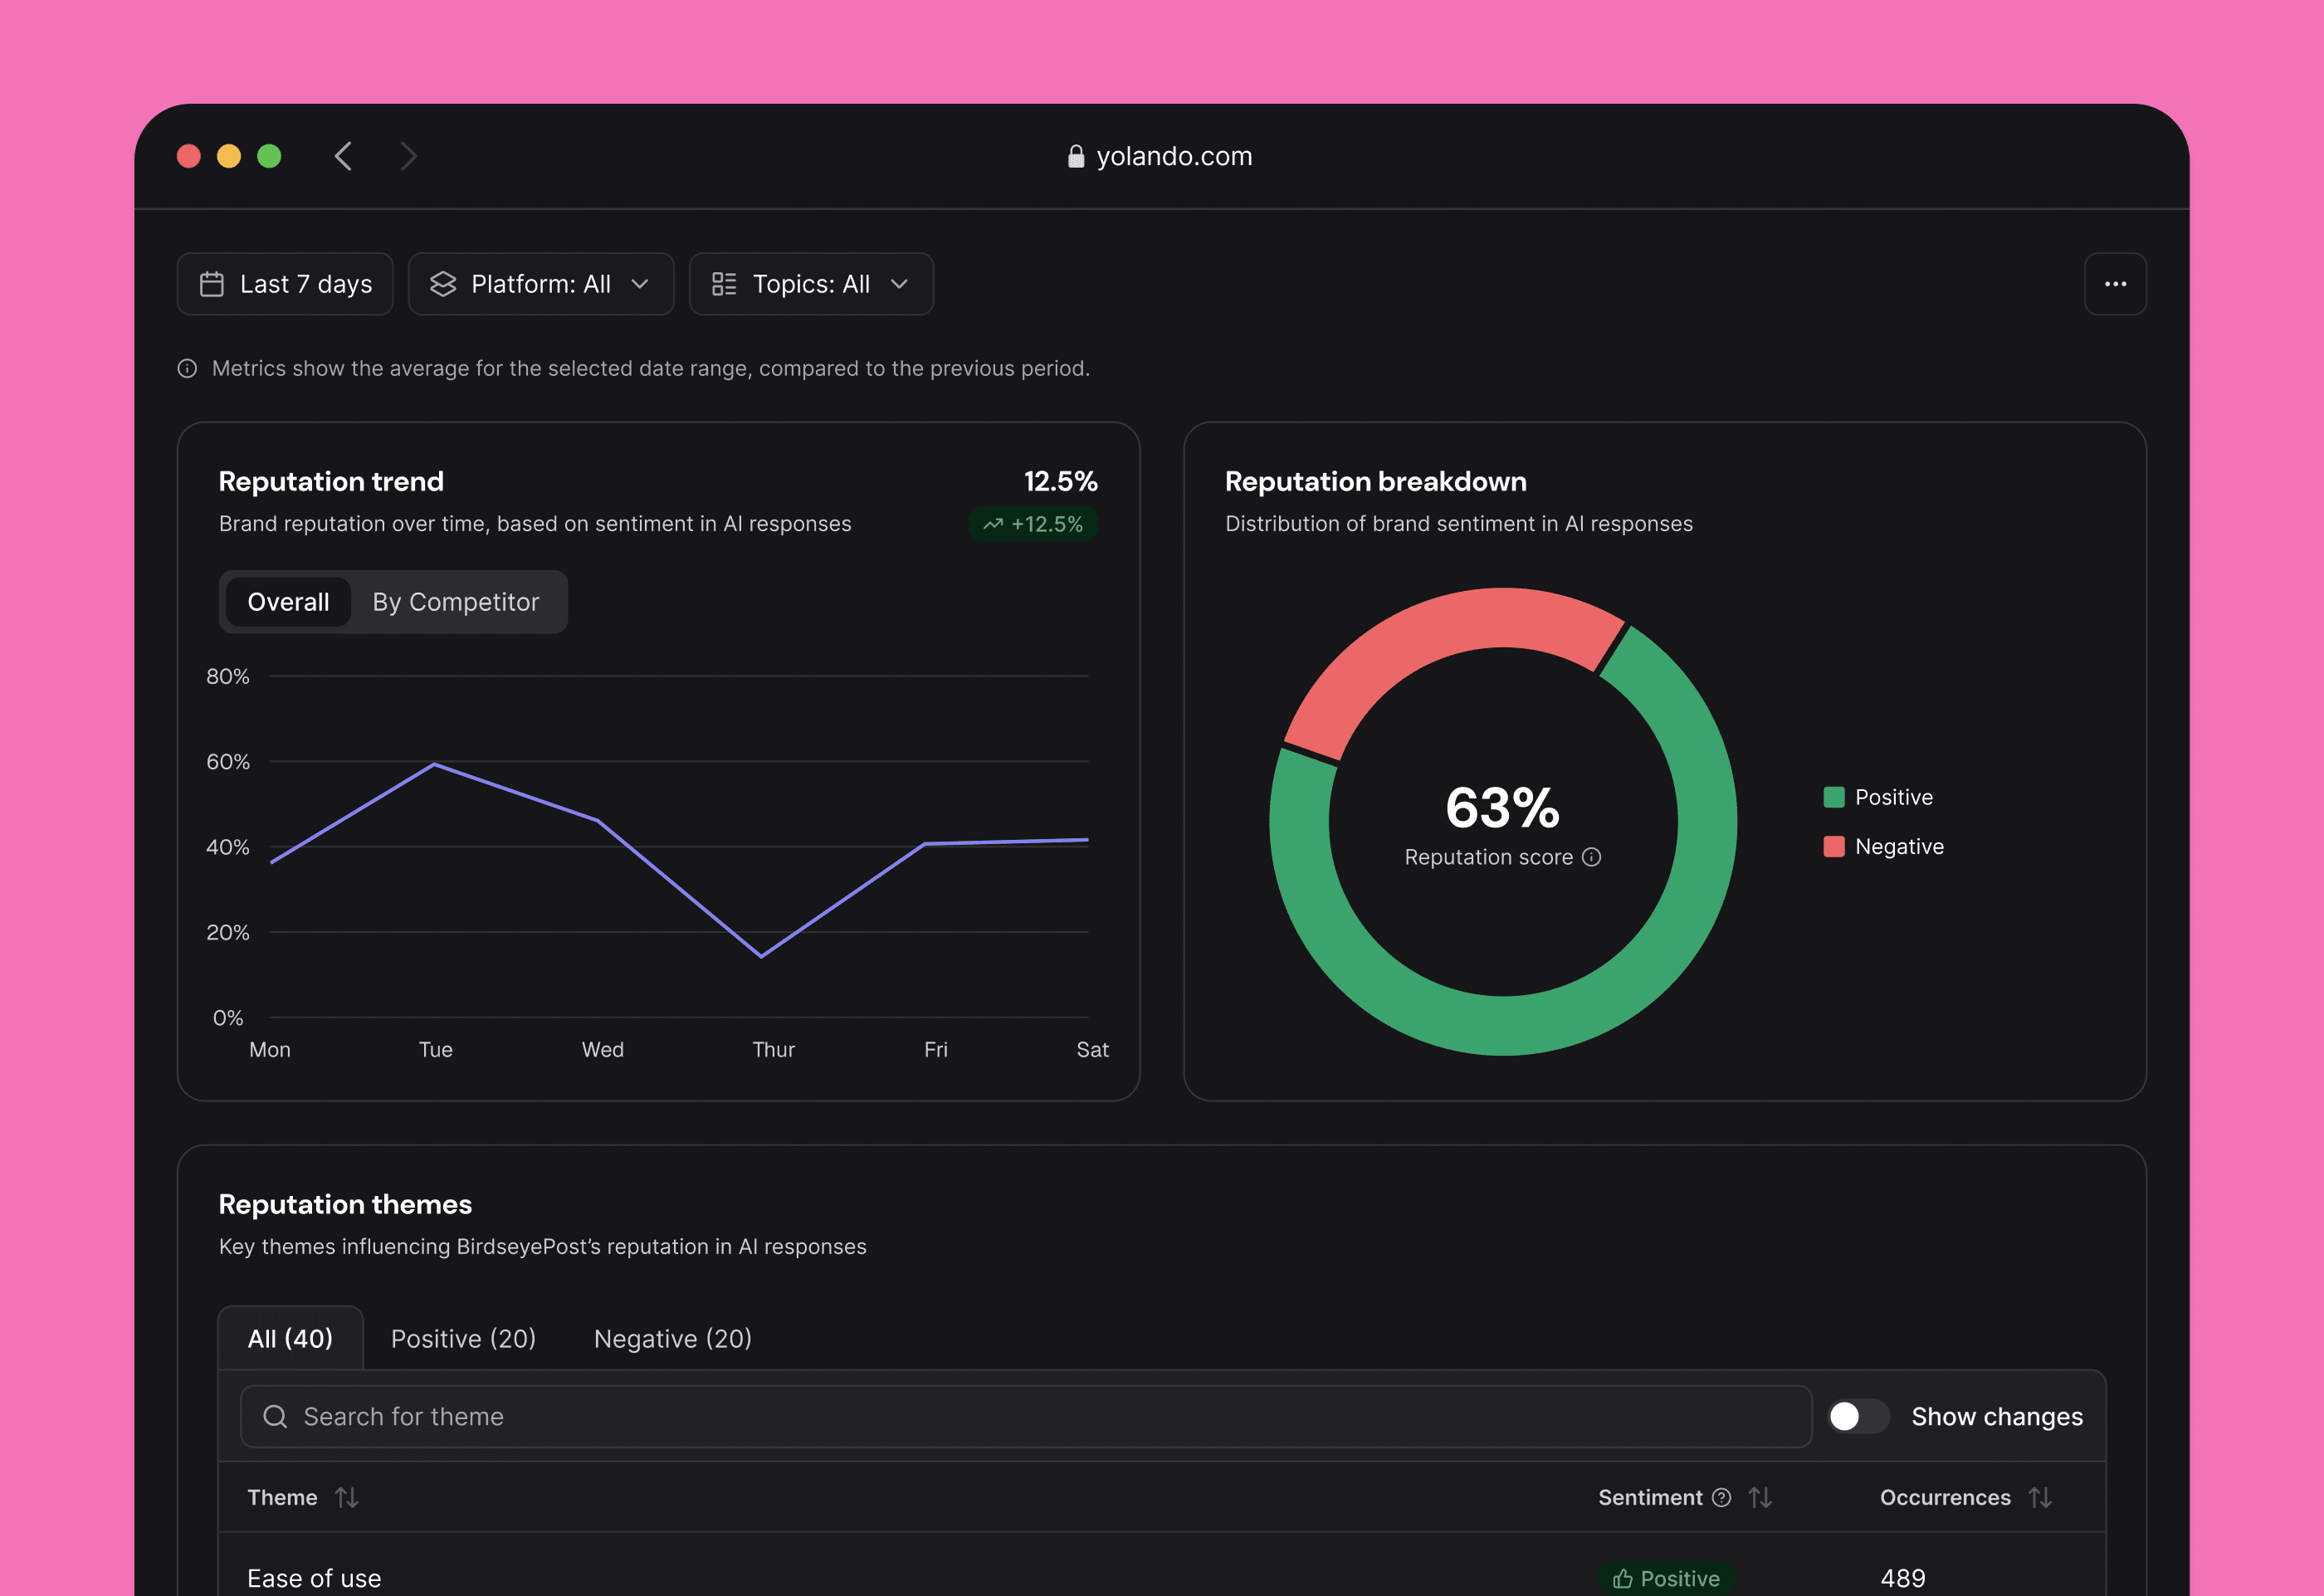Viewport: 2324px width, 1596px height.
Task: Click the metrics info circle icon
Action: (x=187, y=369)
